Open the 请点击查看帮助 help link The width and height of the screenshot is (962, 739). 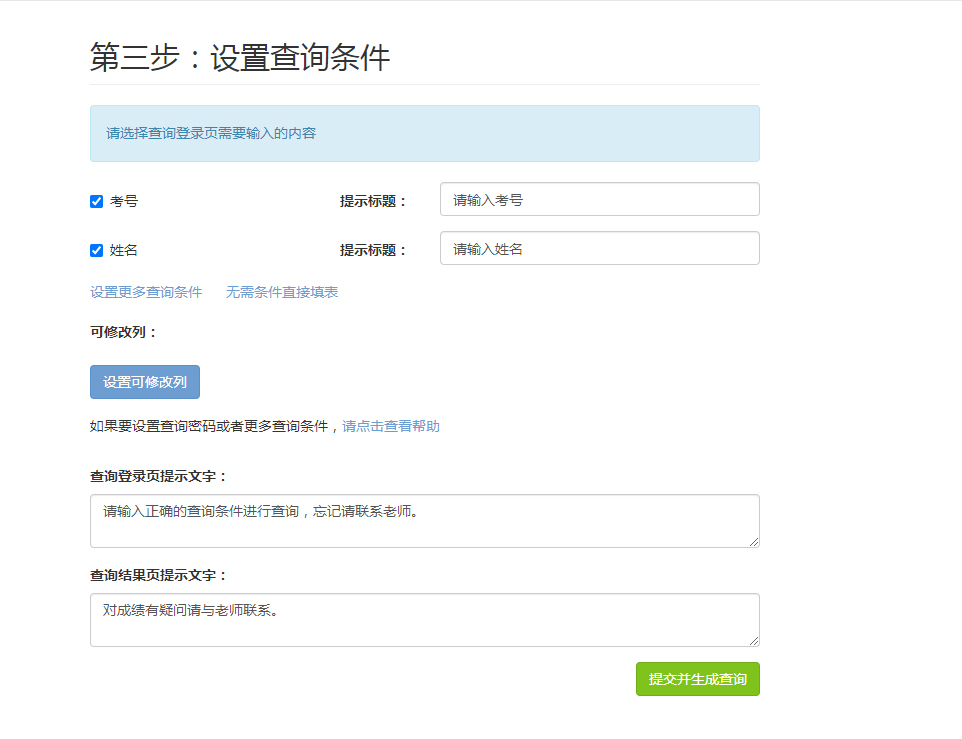click(391, 426)
